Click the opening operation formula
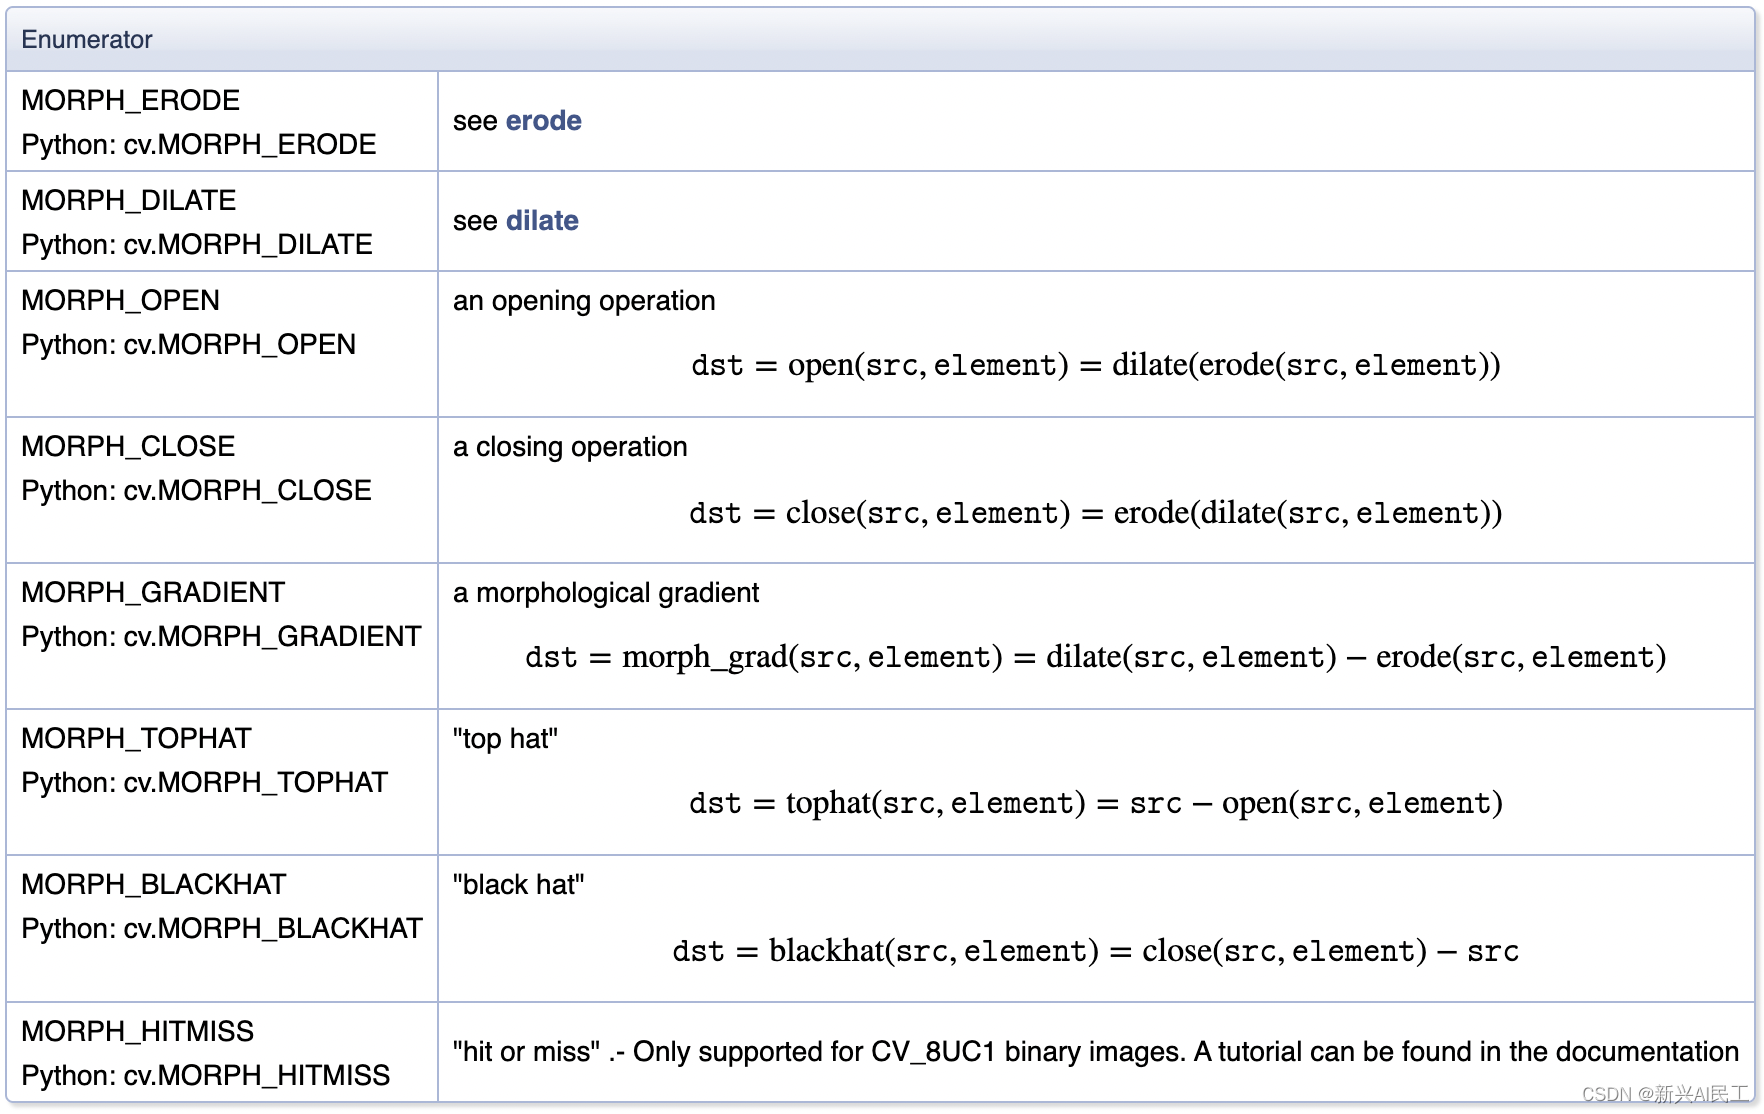Viewport: 1764px width, 1114px height. point(1095,365)
